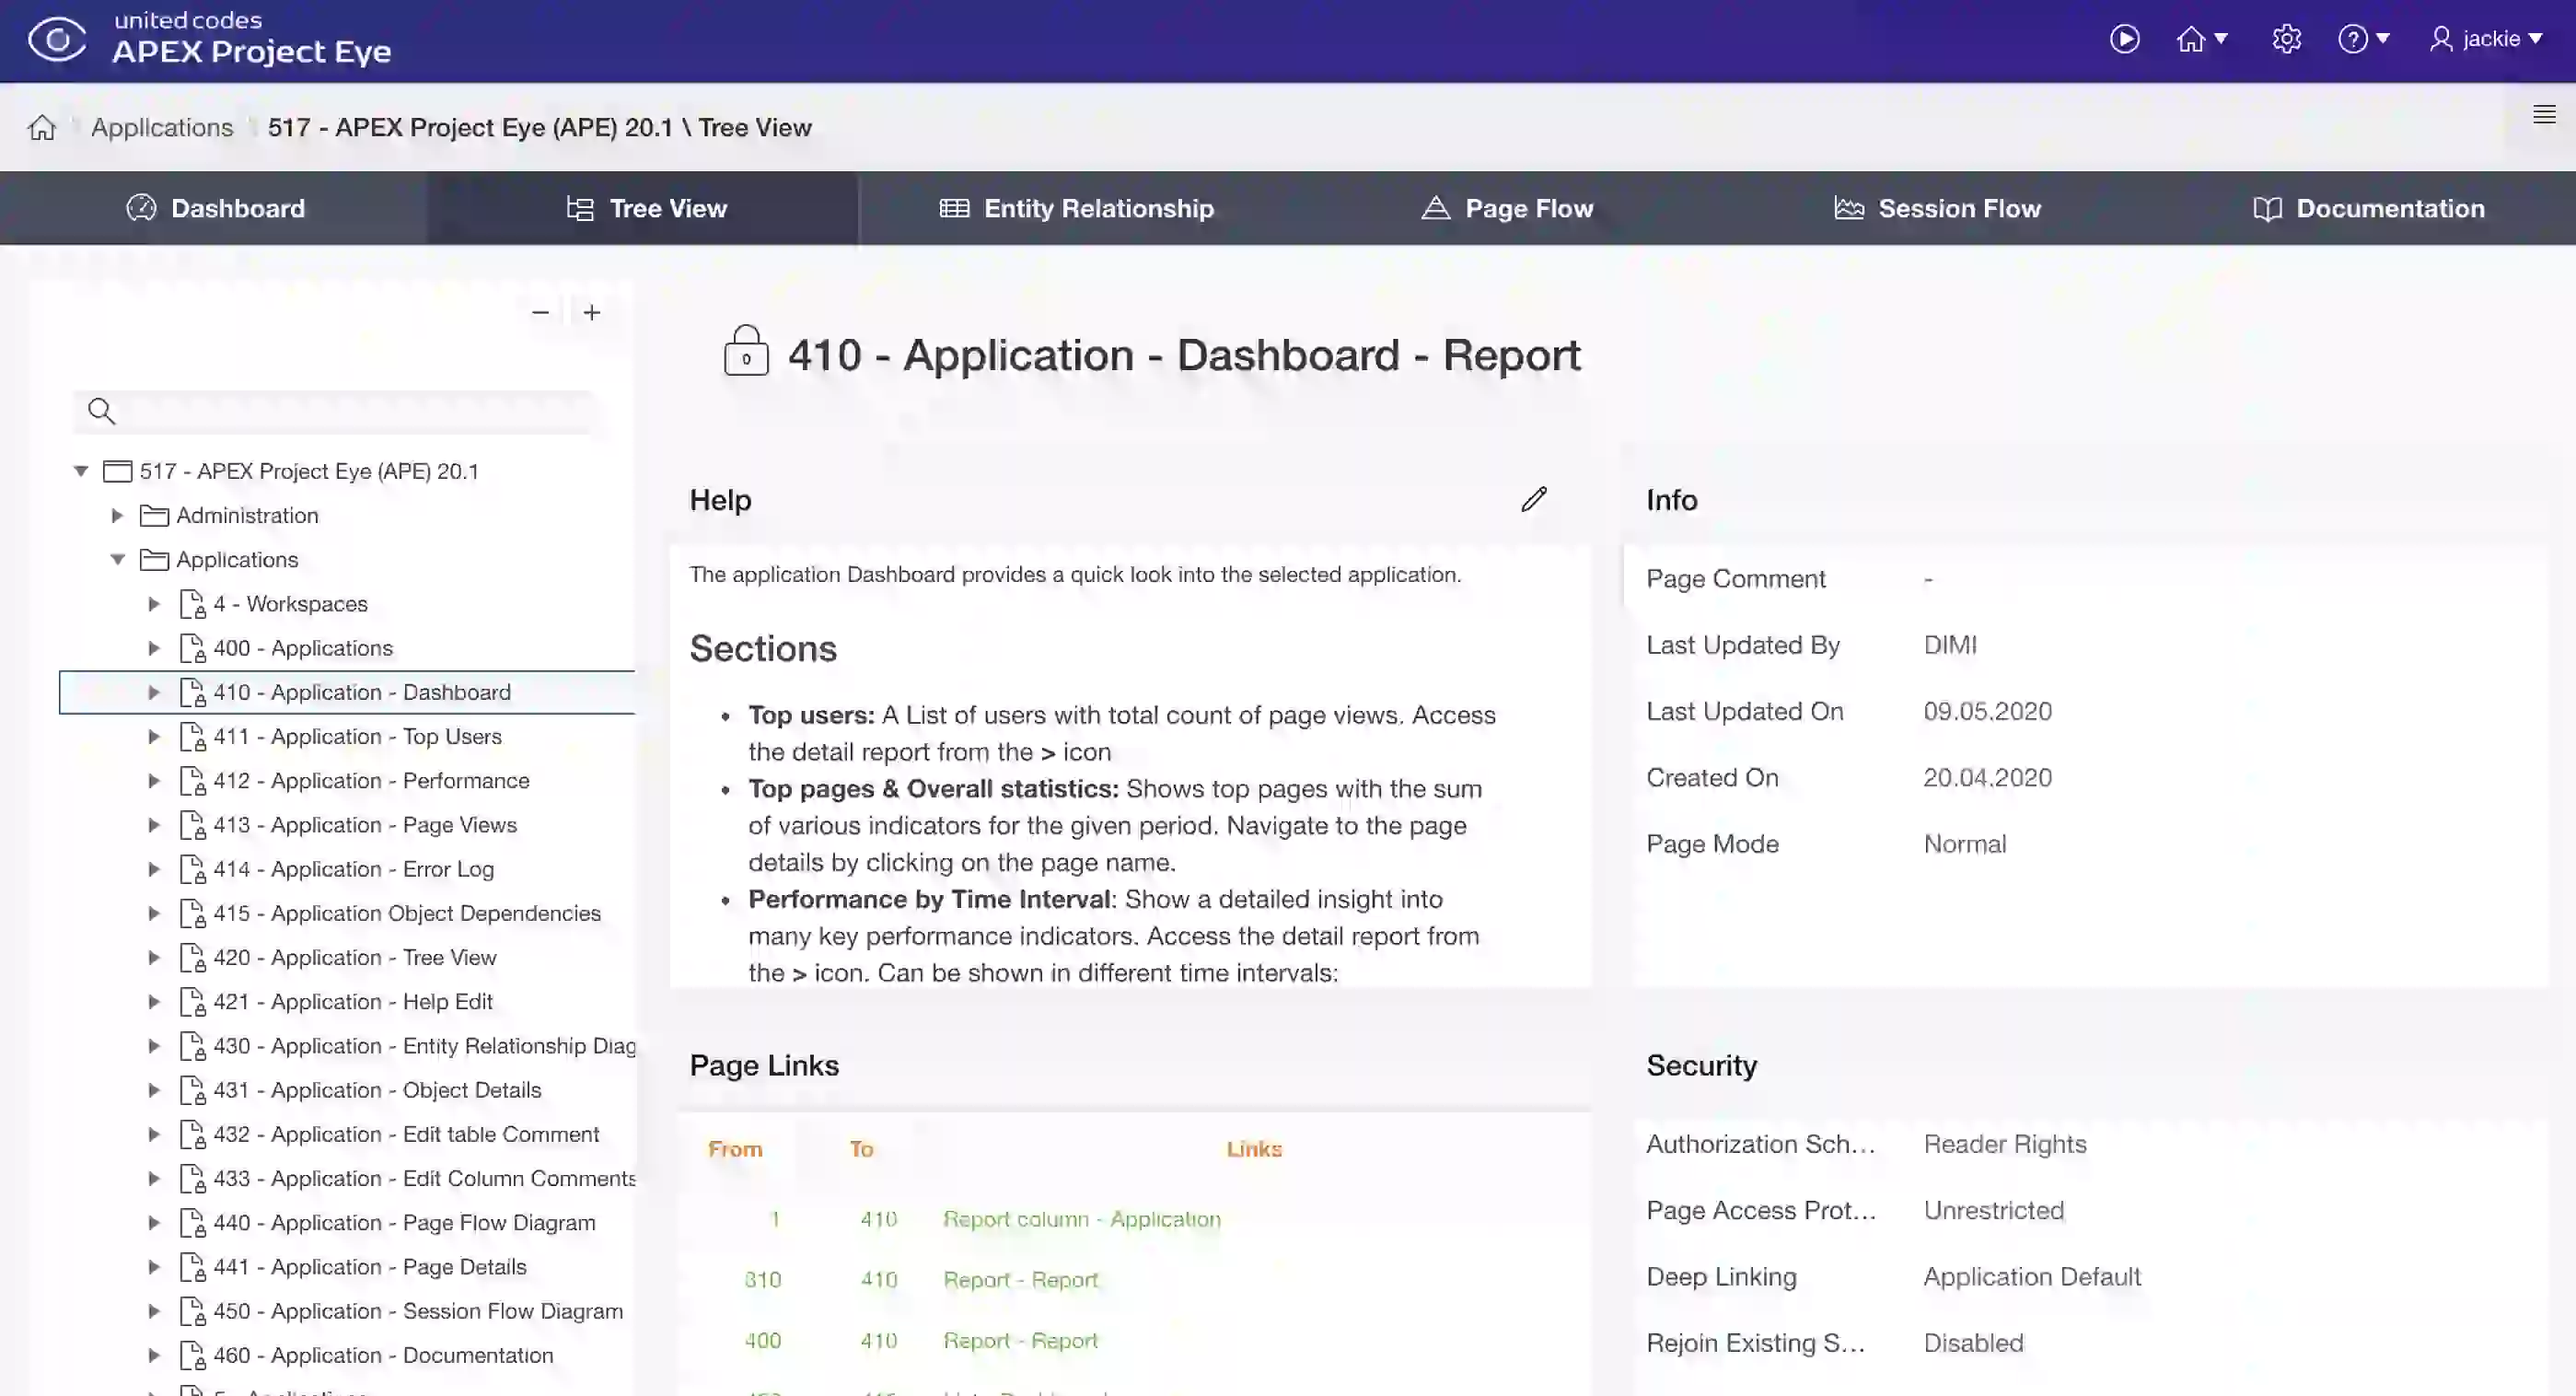Select 460 - Application - Documentation
Viewport: 2576px width, 1396px height.
coord(383,1355)
